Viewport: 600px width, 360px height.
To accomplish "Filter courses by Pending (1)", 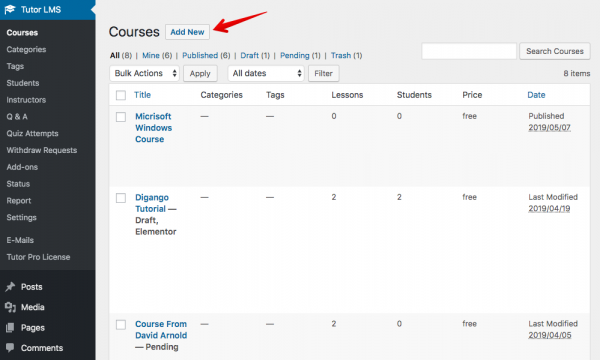I will point(300,55).
